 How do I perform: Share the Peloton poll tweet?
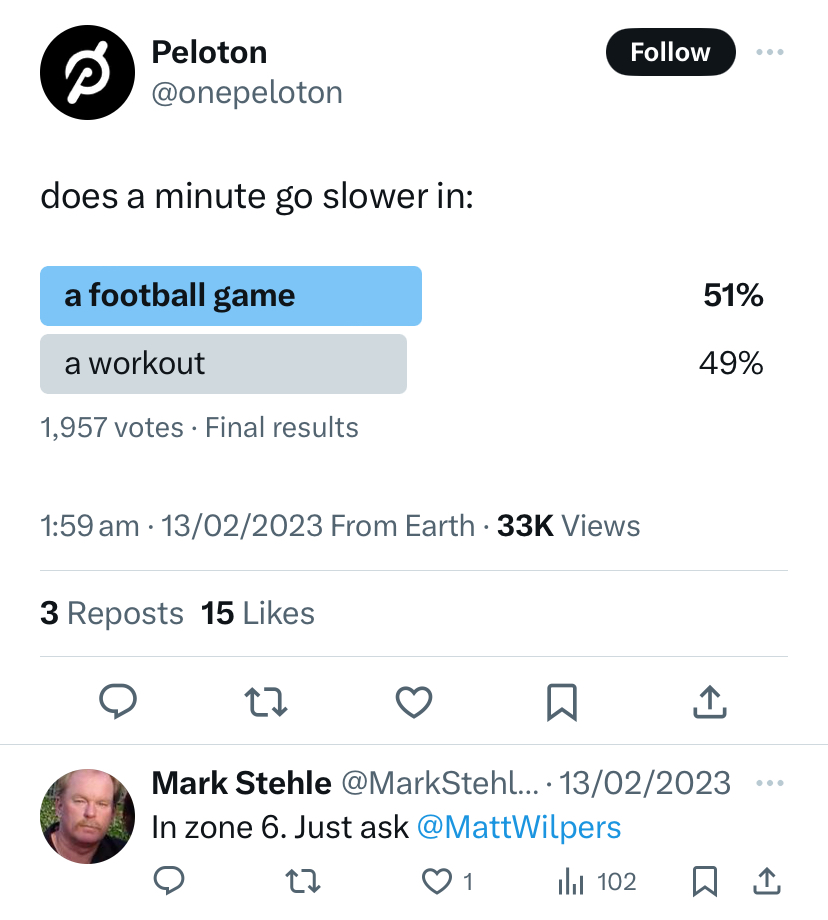709,703
